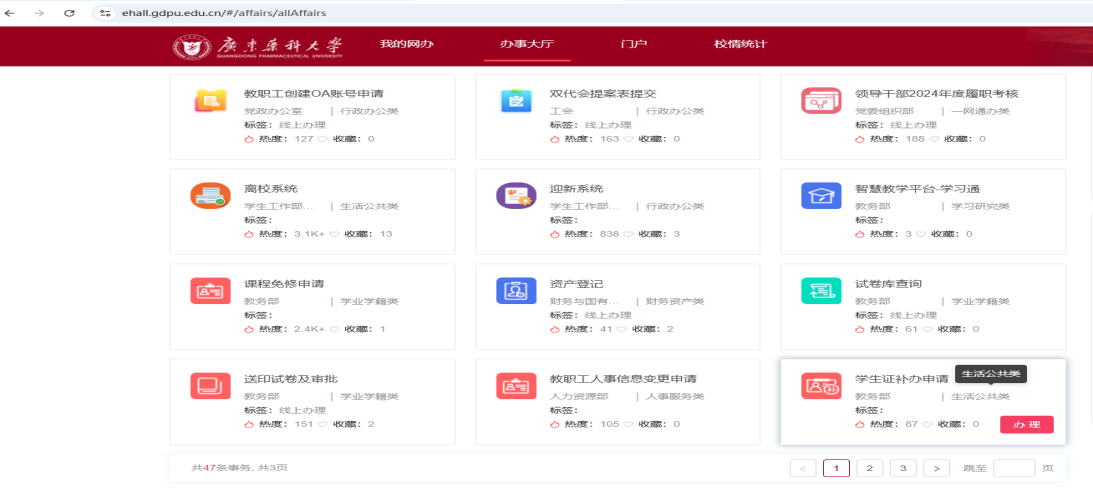Go to page 1
The height and width of the screenshot is (492, 1093).
point(836,468)
